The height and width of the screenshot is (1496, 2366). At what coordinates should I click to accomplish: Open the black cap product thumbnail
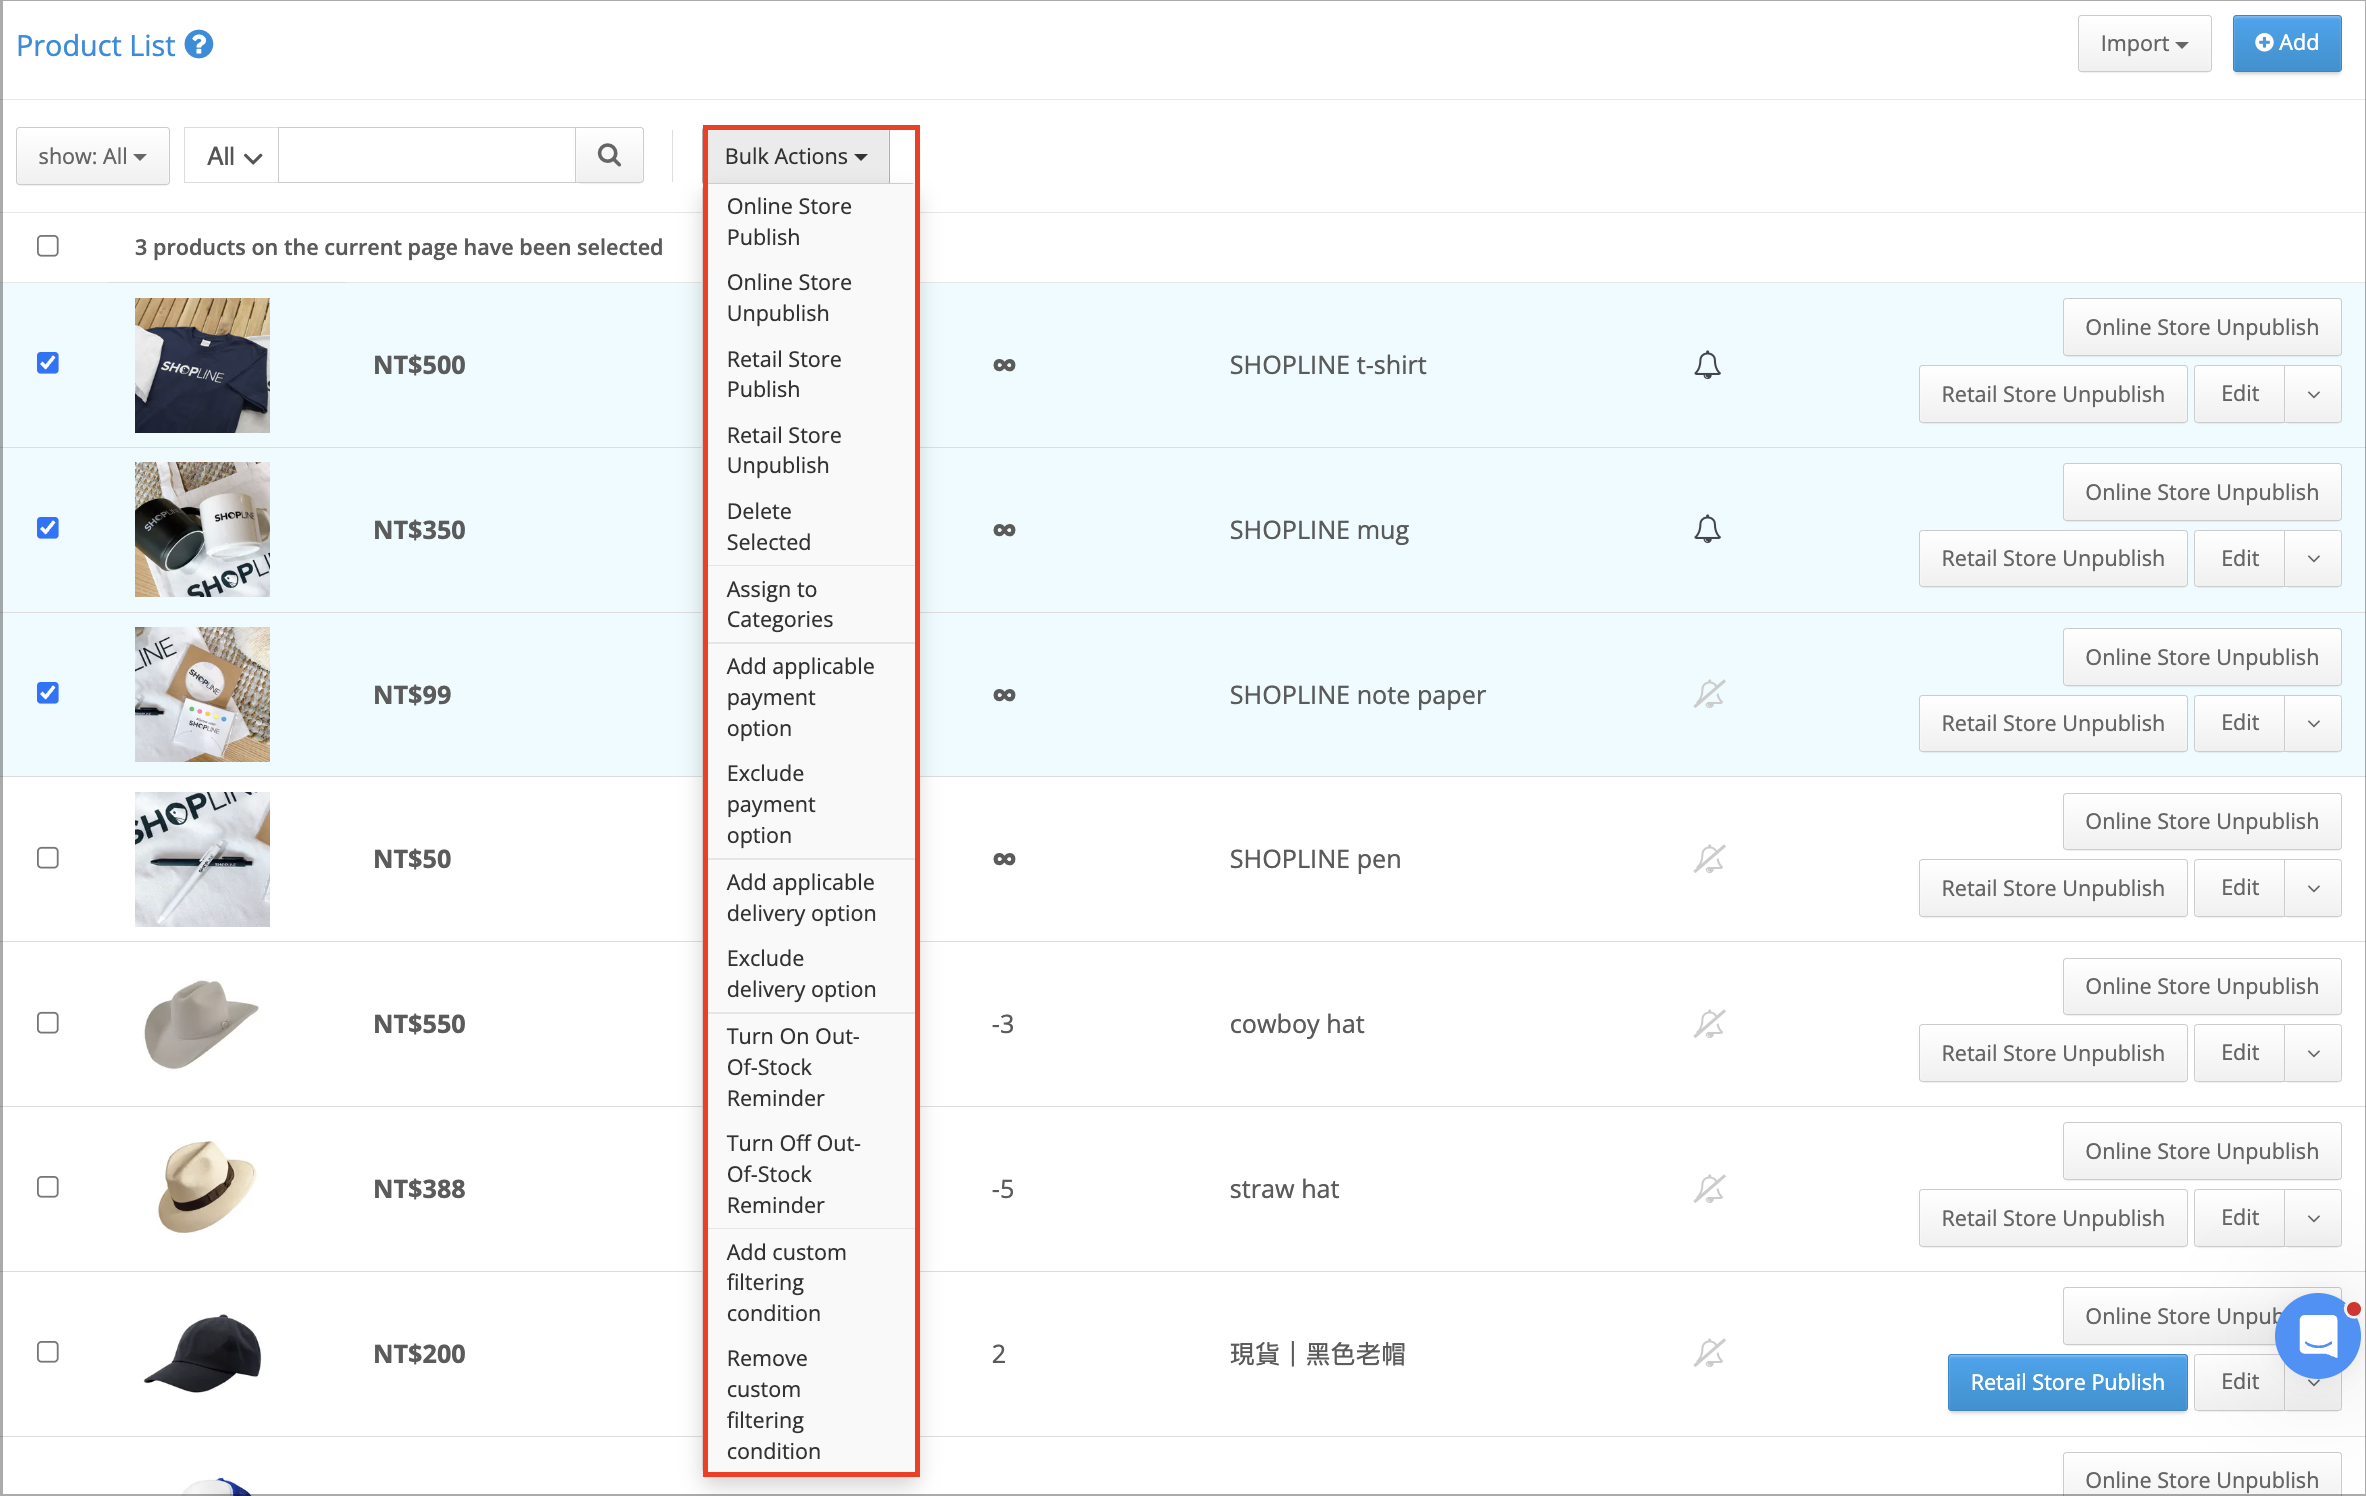202,1353
